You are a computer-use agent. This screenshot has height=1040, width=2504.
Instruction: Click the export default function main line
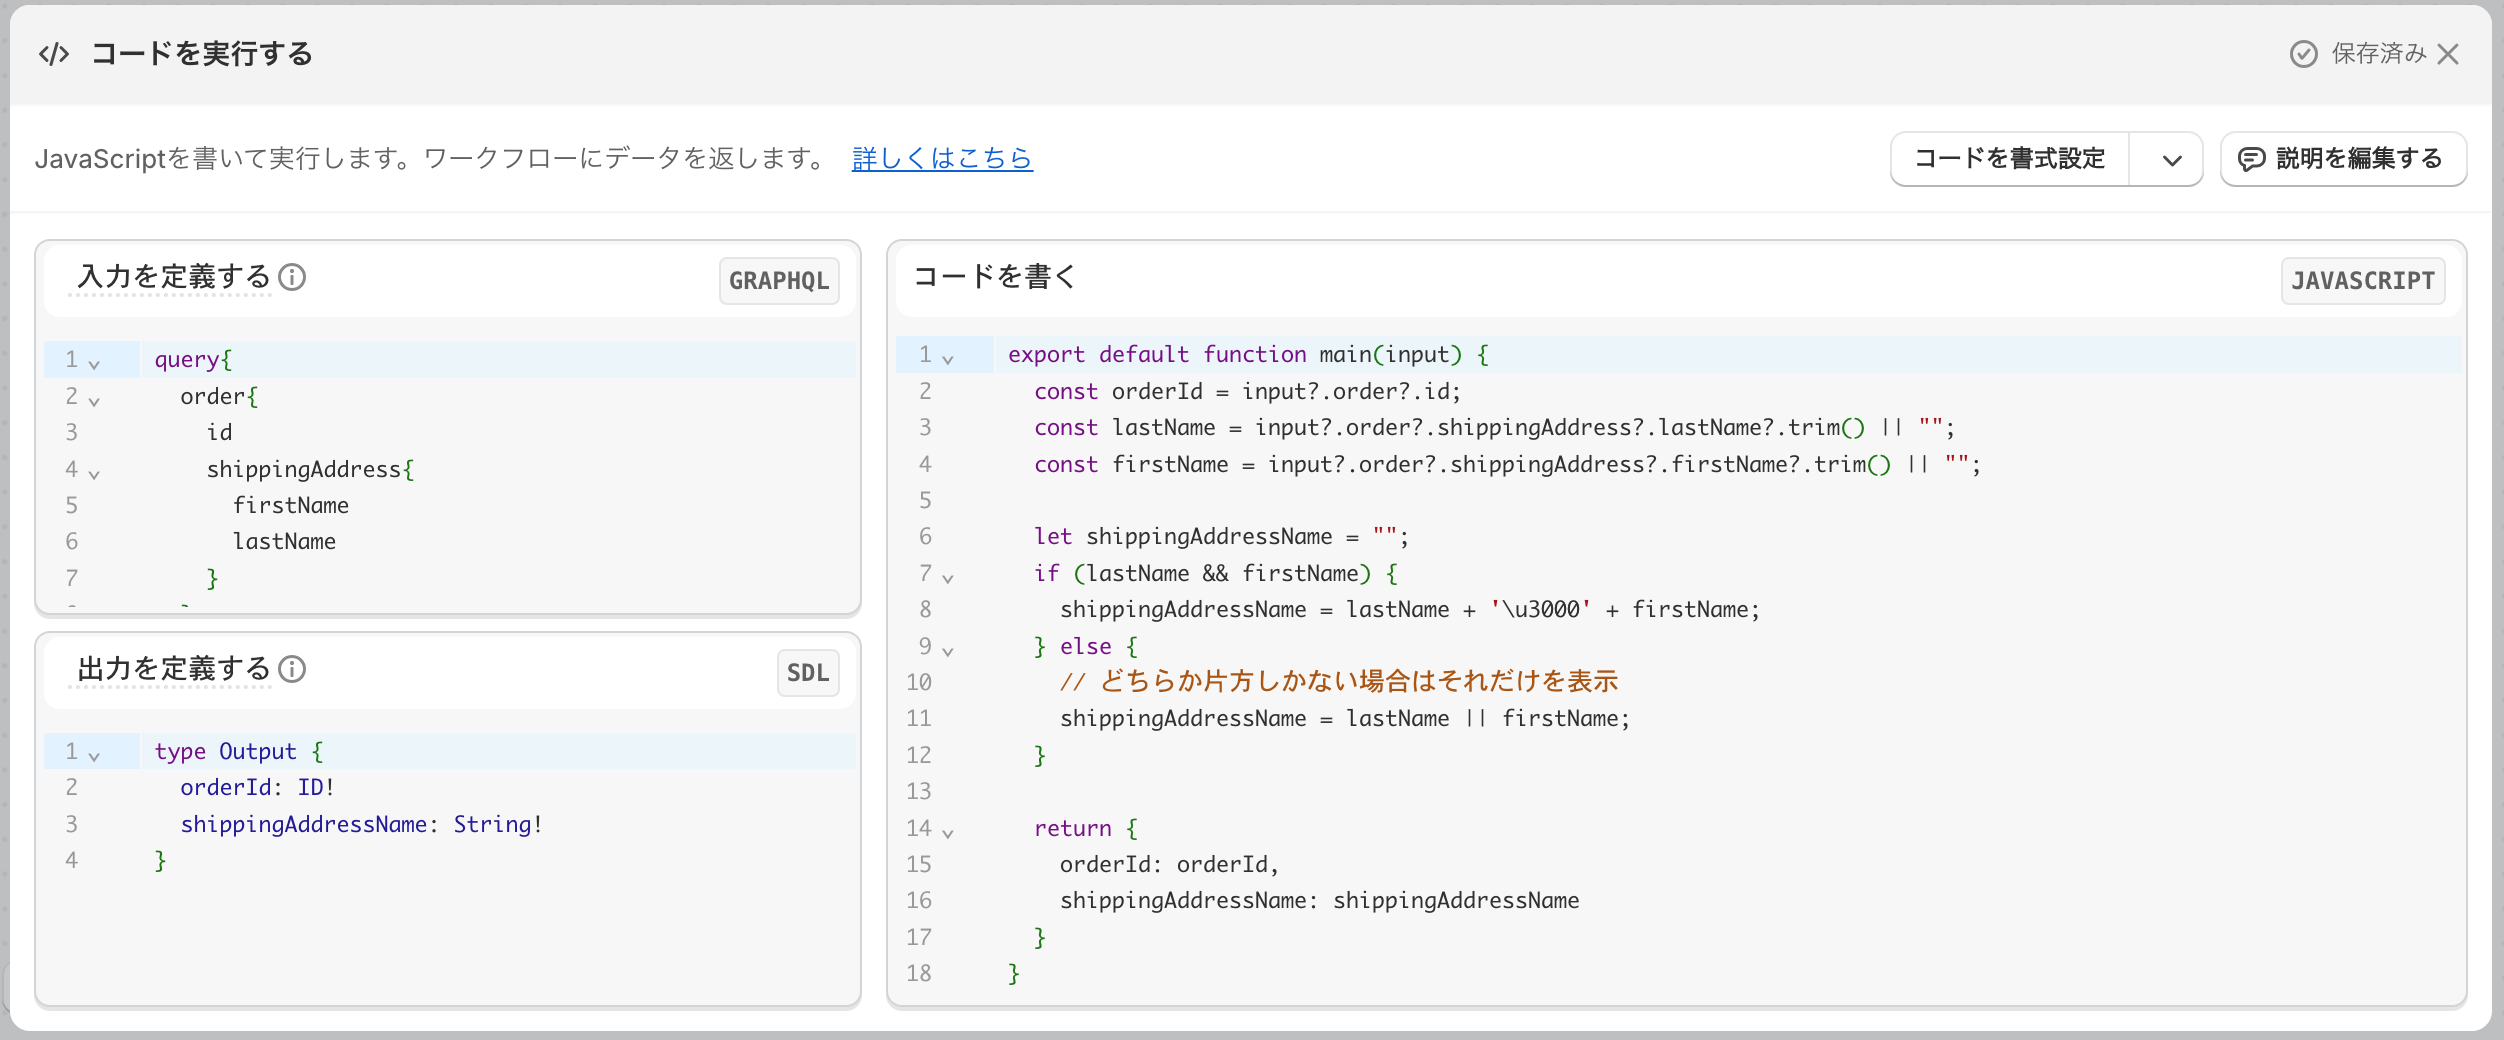(1248, 354)
